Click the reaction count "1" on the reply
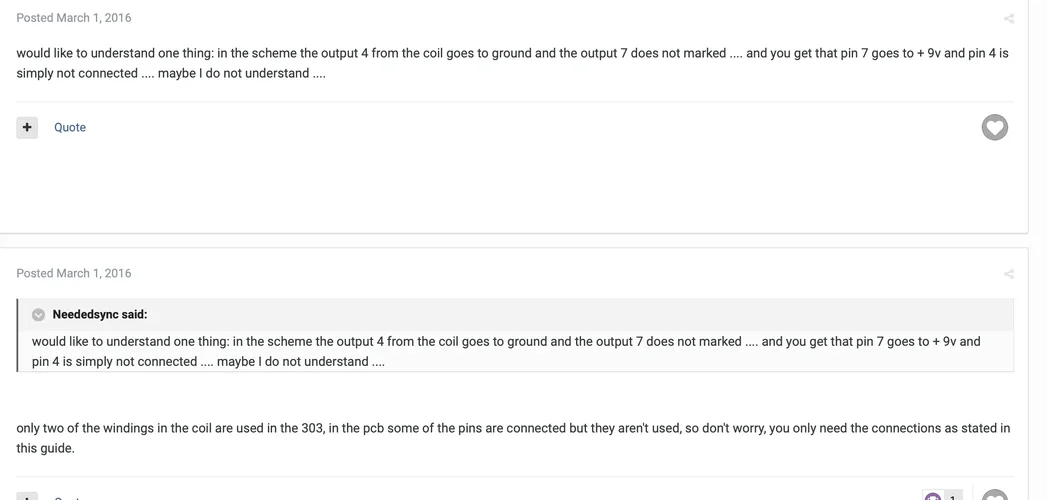1047x500 pixels. pyautogui.click(x=953, y=497)
